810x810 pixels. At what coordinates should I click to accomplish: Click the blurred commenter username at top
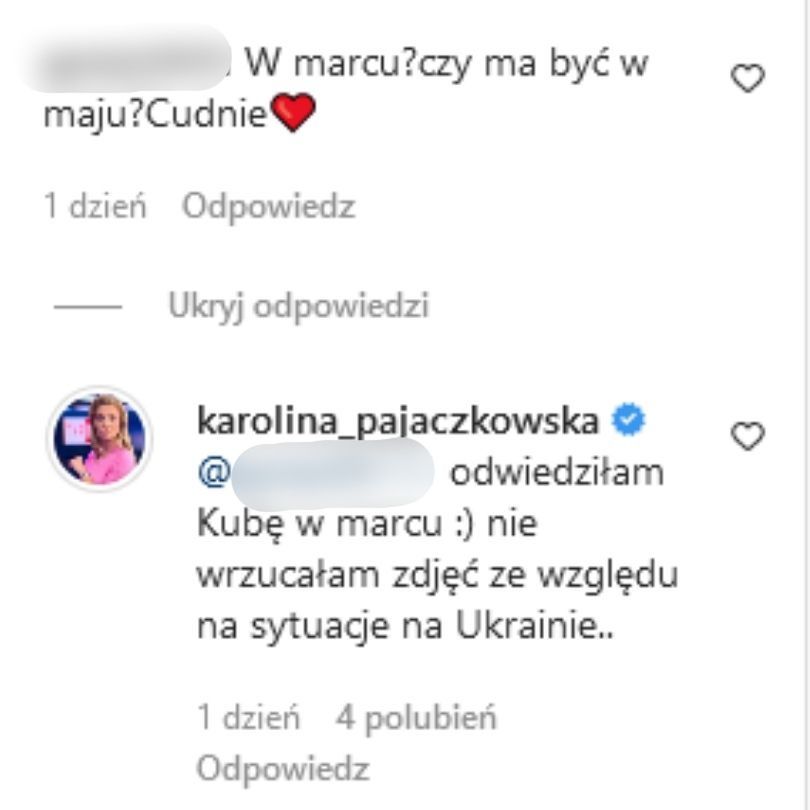pyautogui.click(x=126, y=58)
